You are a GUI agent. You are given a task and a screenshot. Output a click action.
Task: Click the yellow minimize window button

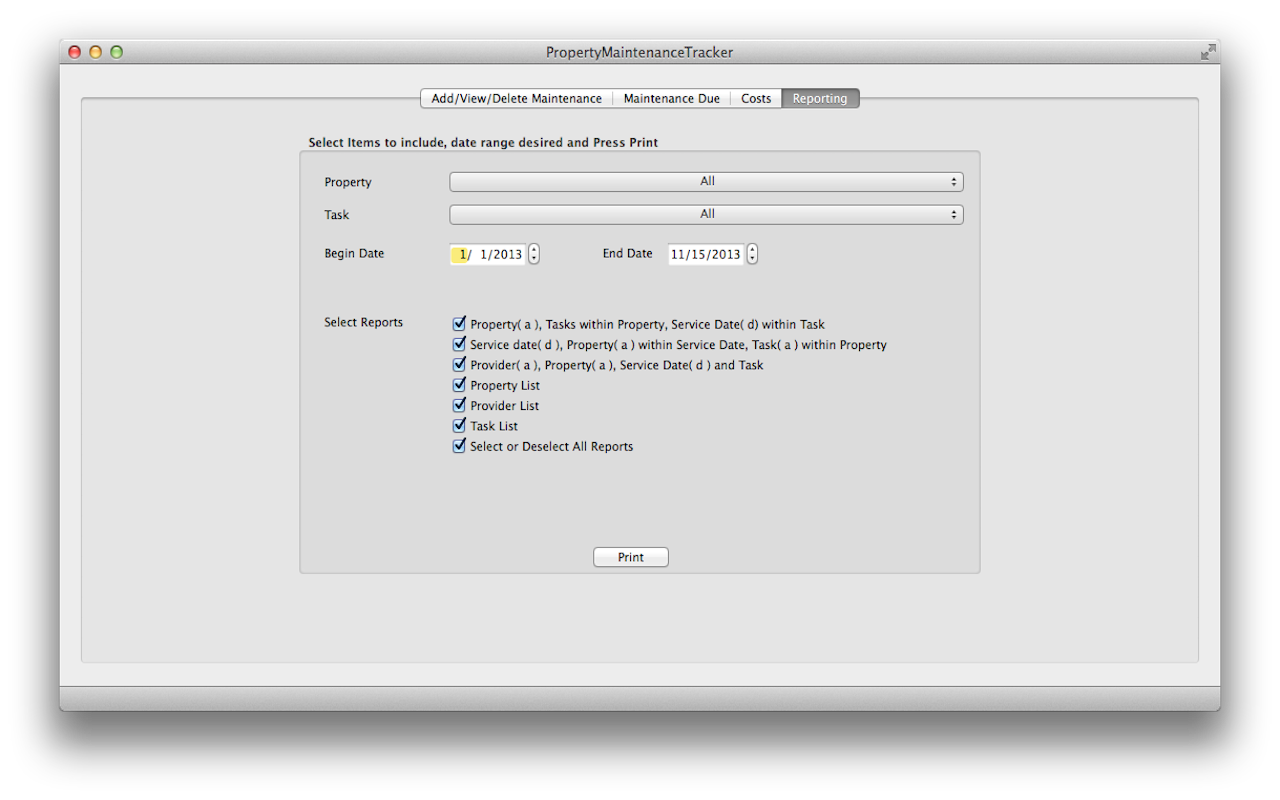pos(96,52)
